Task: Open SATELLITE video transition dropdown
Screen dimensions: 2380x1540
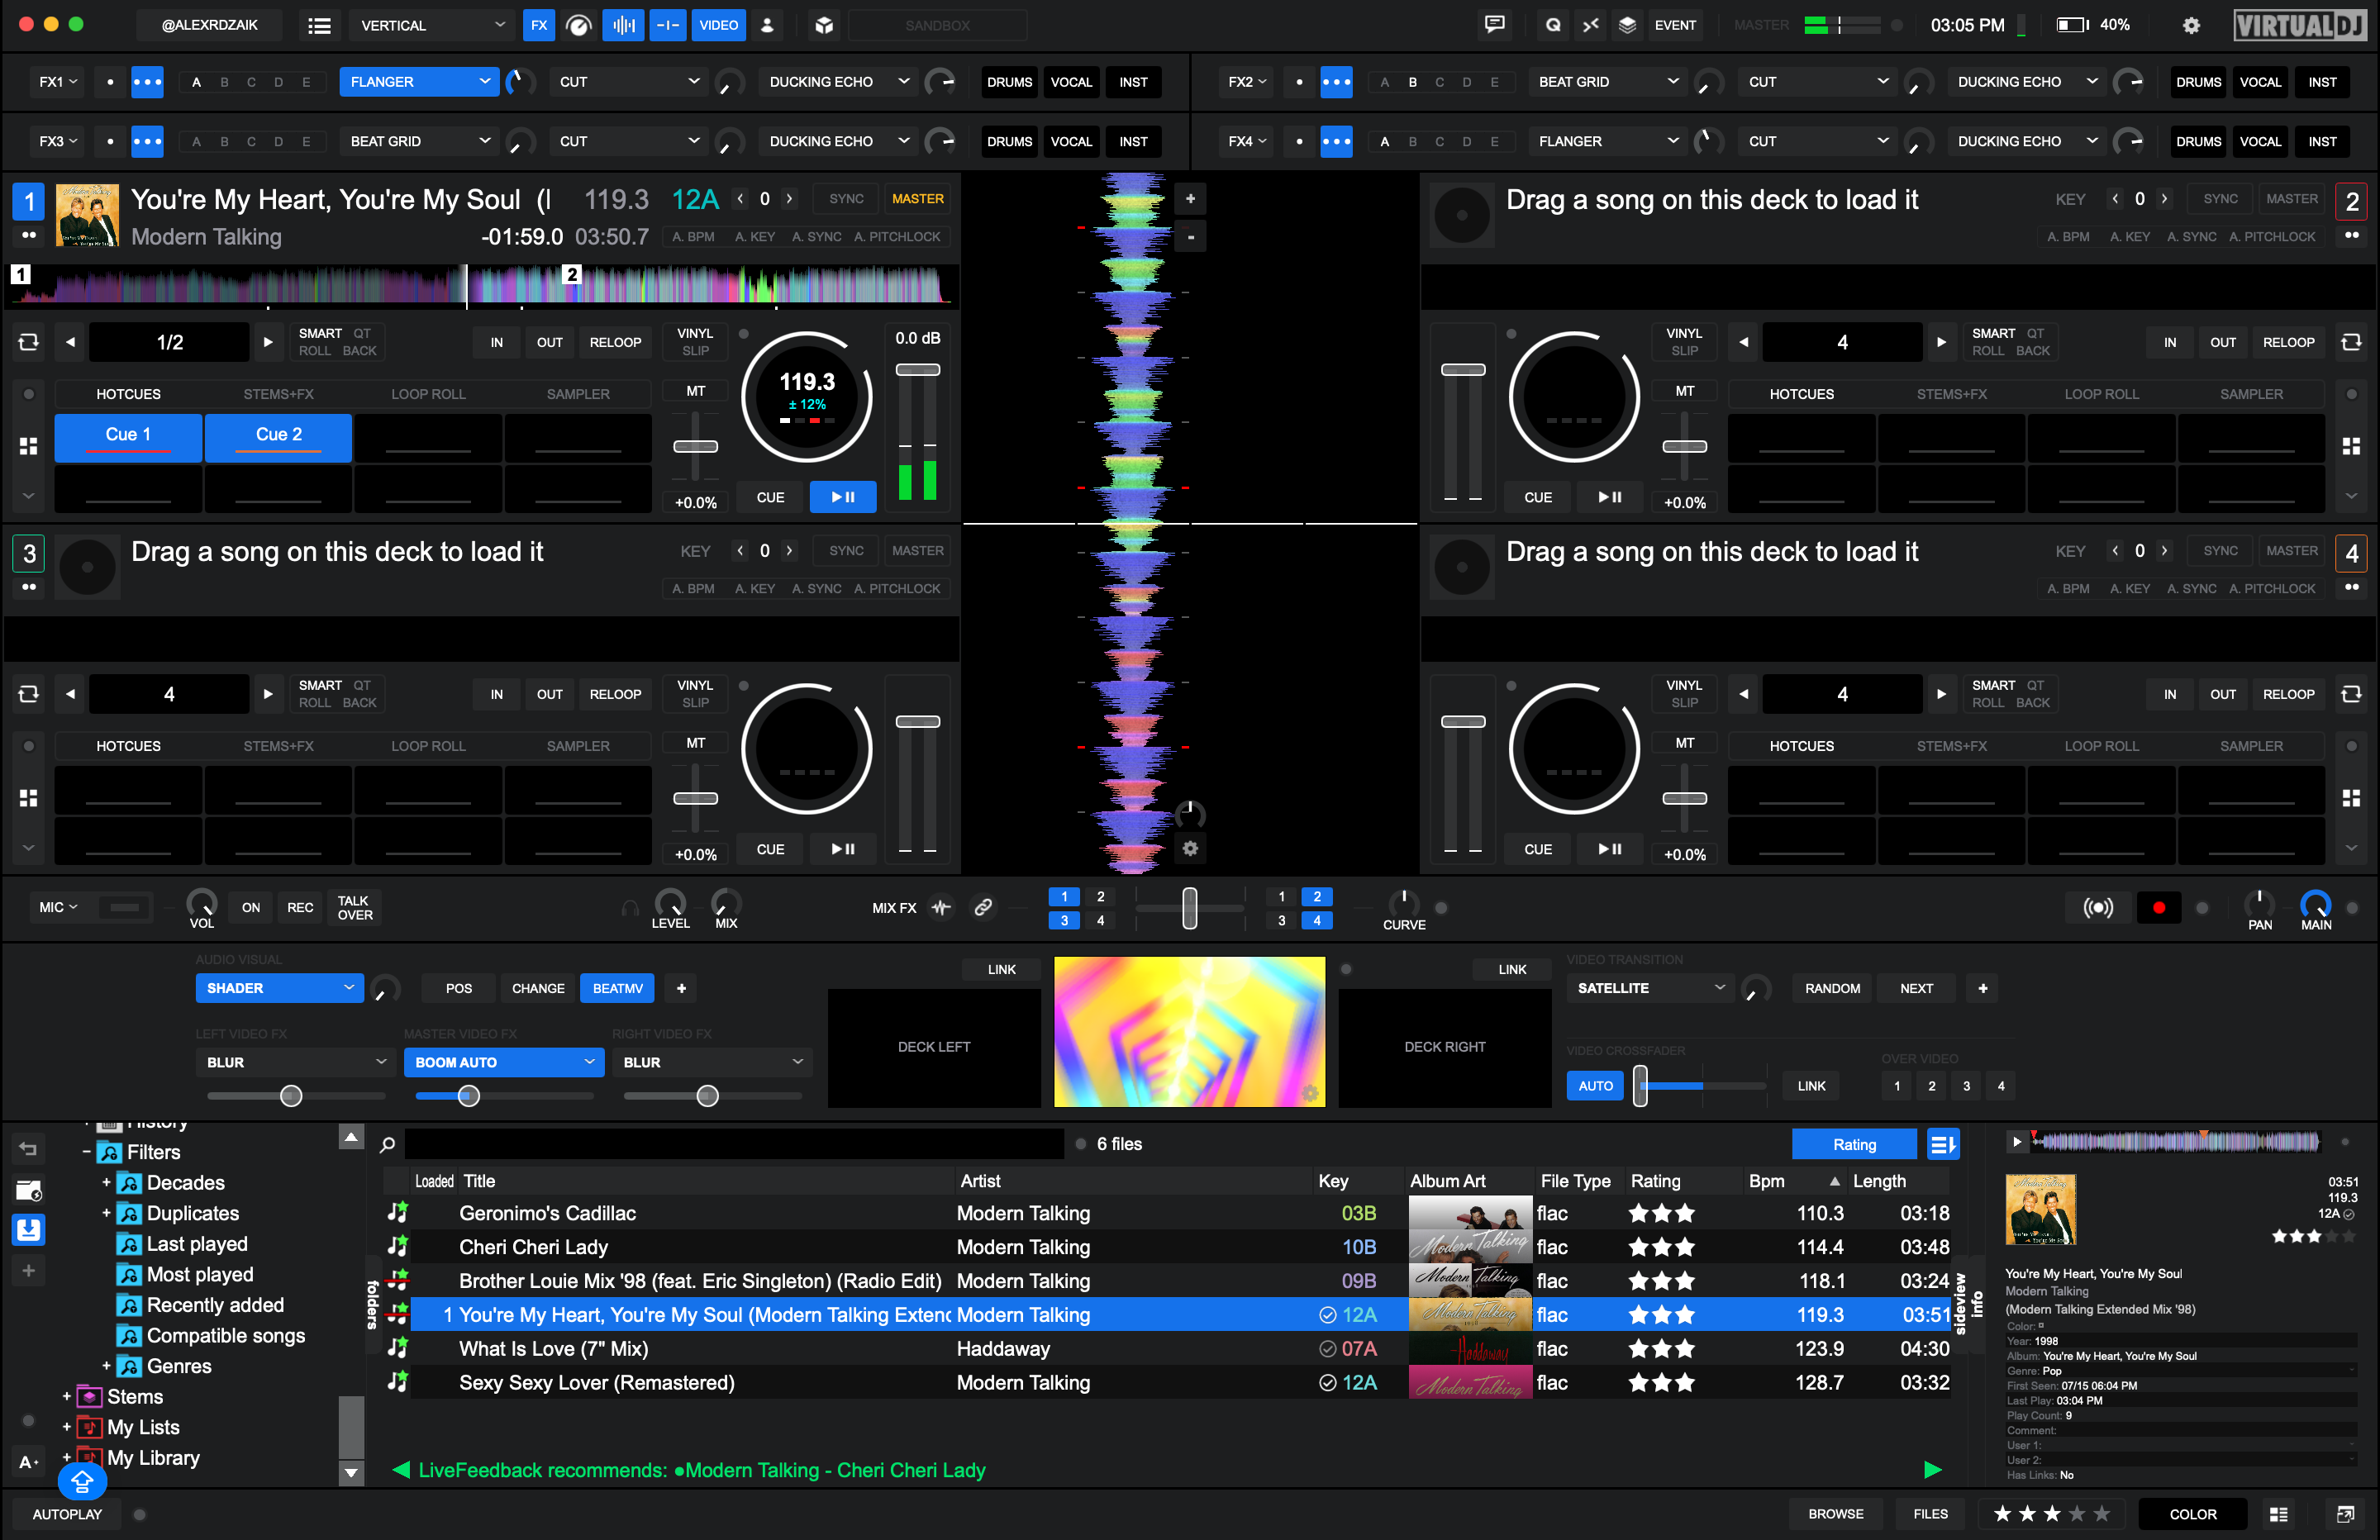Action: pos(1650,988)
